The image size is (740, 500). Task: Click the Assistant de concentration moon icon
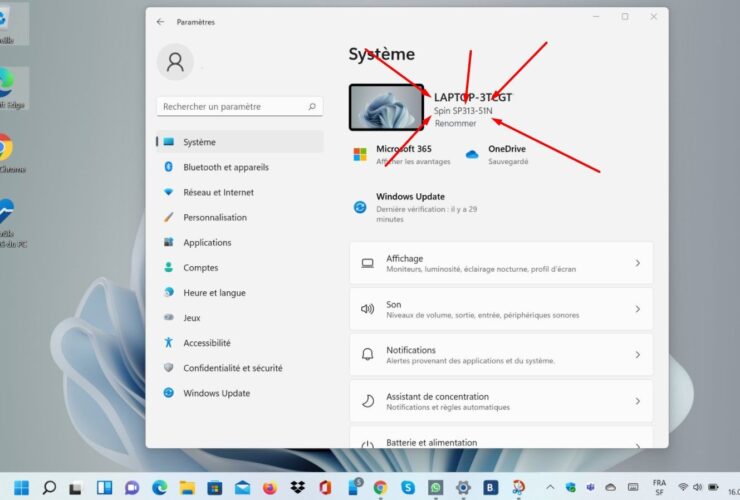368,401
